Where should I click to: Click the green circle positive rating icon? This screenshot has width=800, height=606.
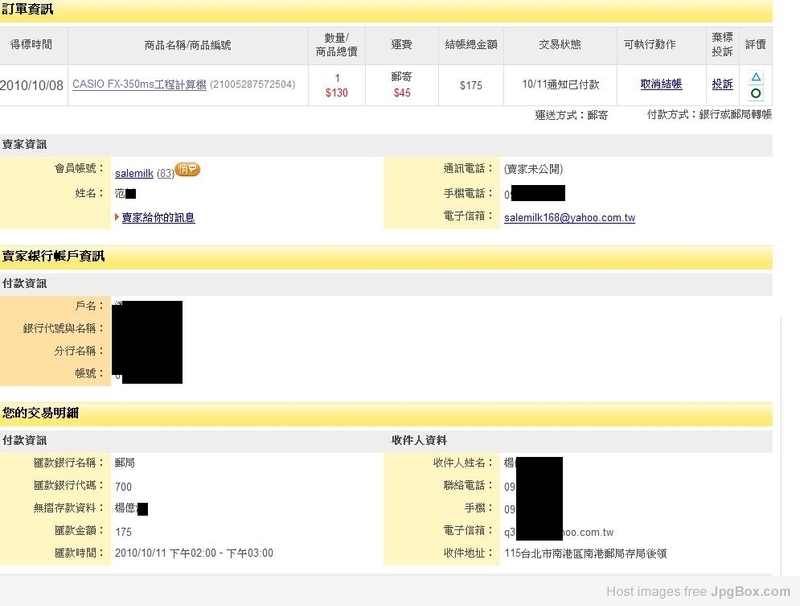click(756, 93)
